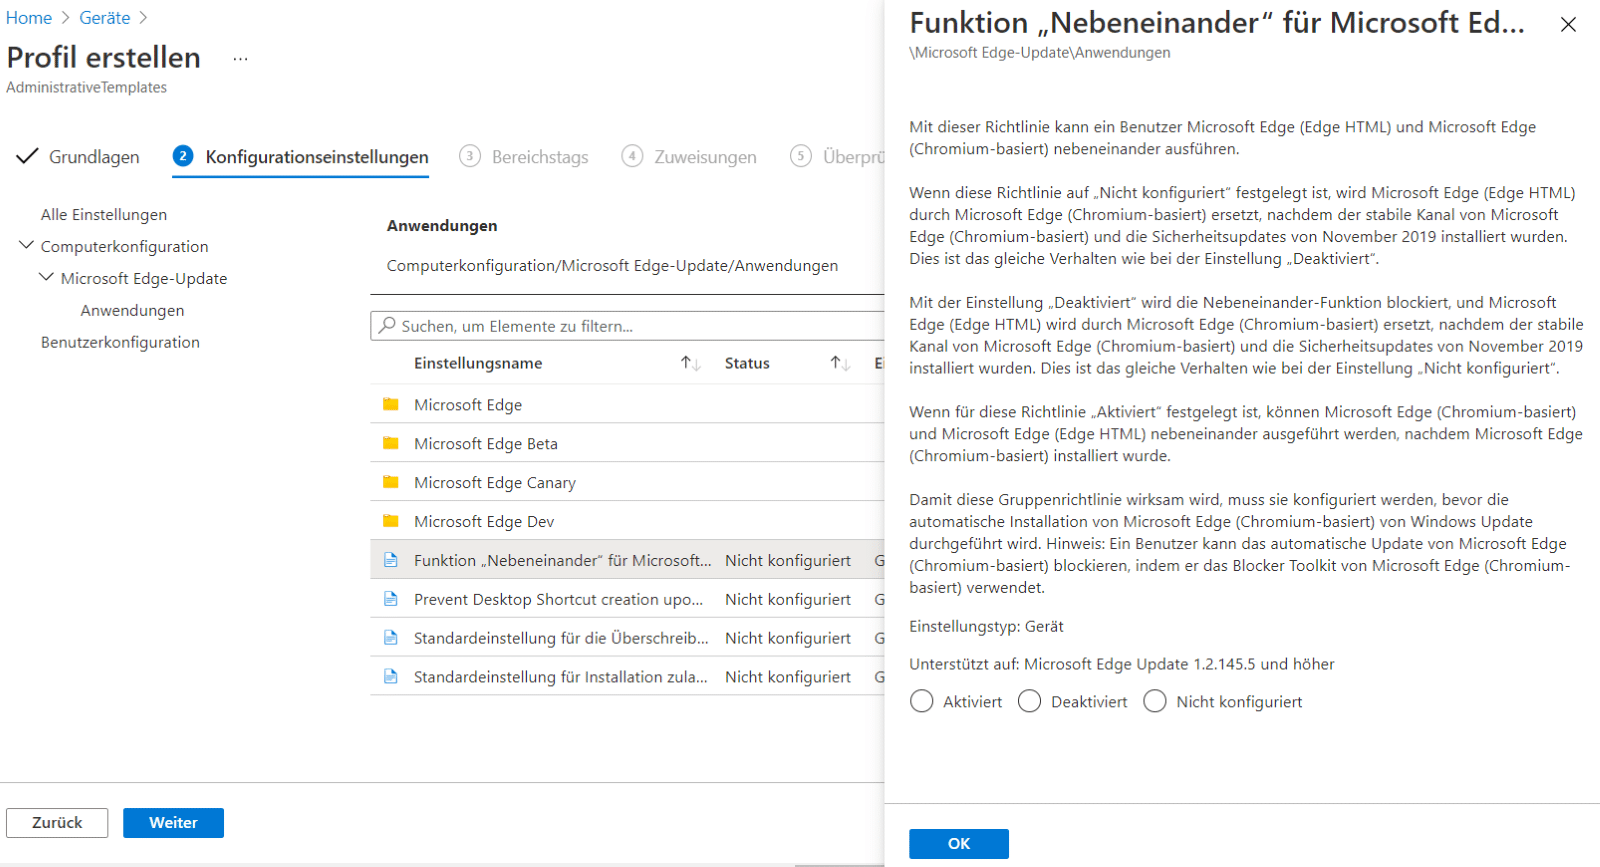Click the Einstellungsname column header

[478, 363]
